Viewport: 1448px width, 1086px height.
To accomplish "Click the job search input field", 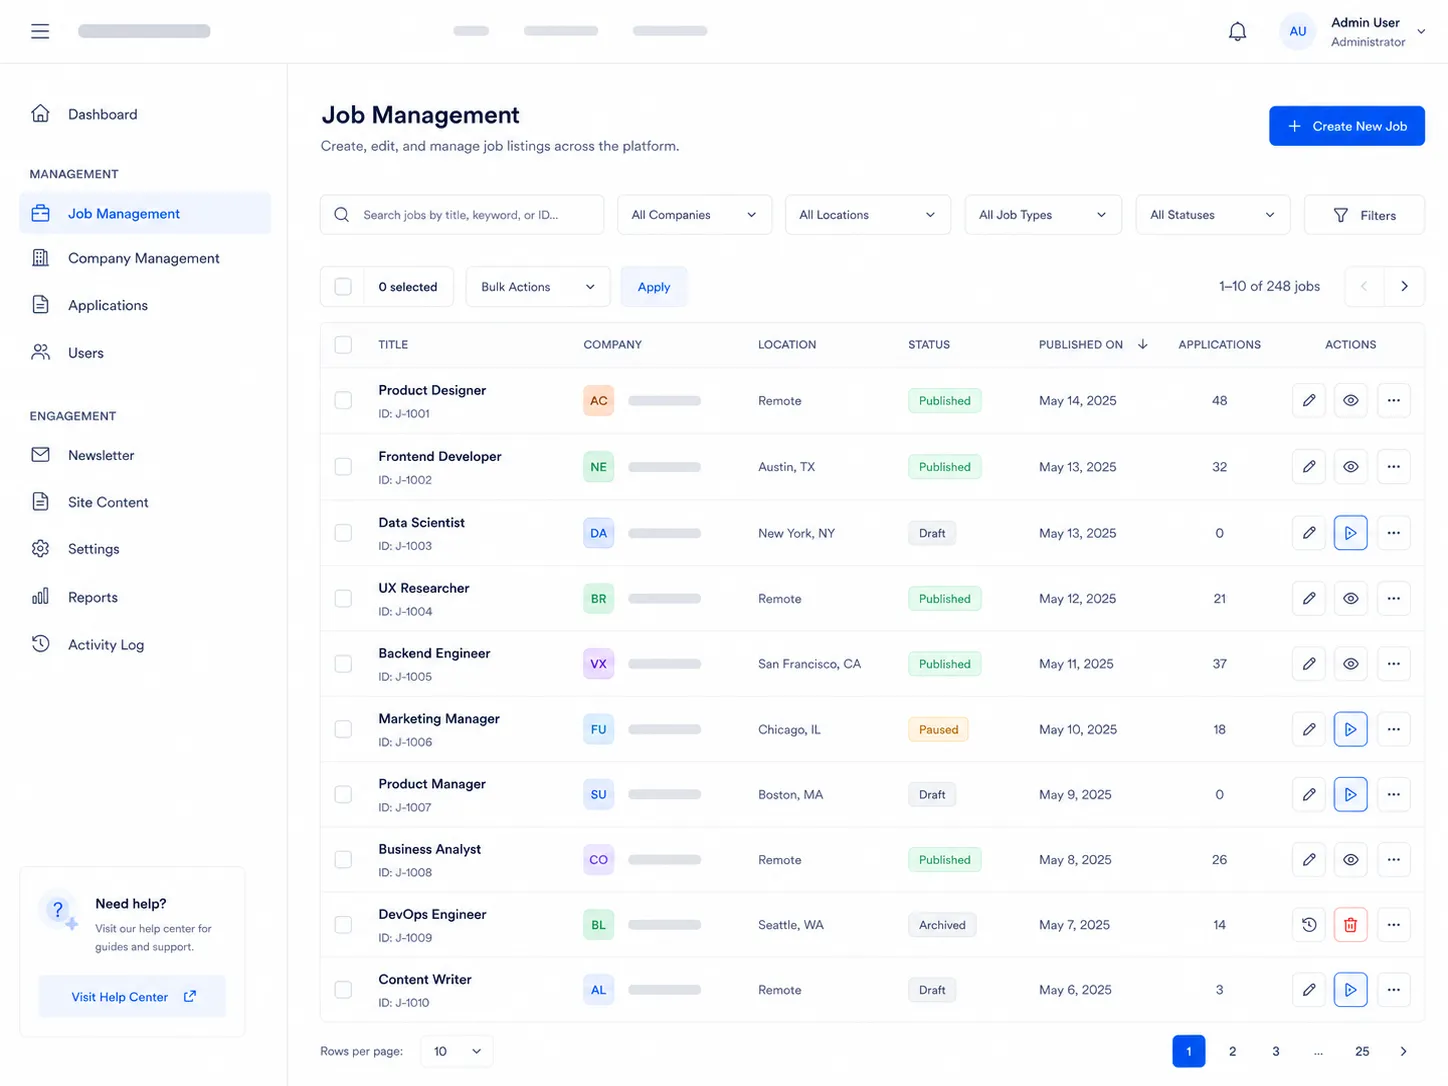I will 462,215.
